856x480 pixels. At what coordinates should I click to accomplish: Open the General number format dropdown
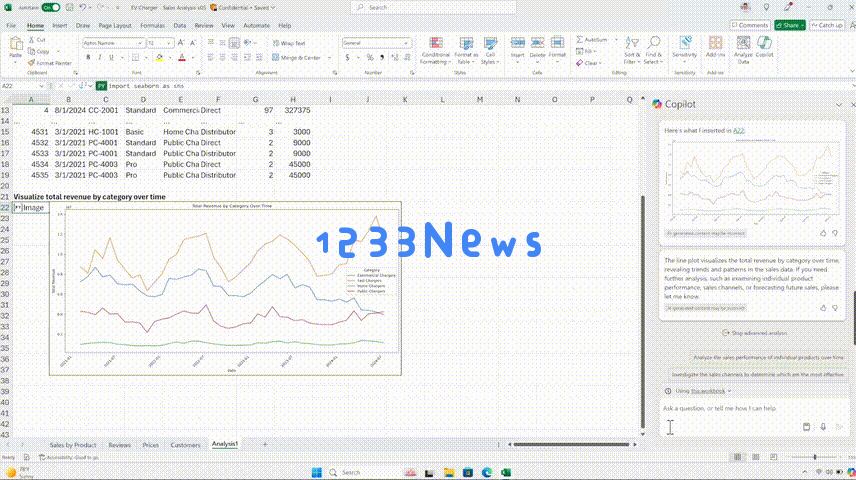point(406,43)
